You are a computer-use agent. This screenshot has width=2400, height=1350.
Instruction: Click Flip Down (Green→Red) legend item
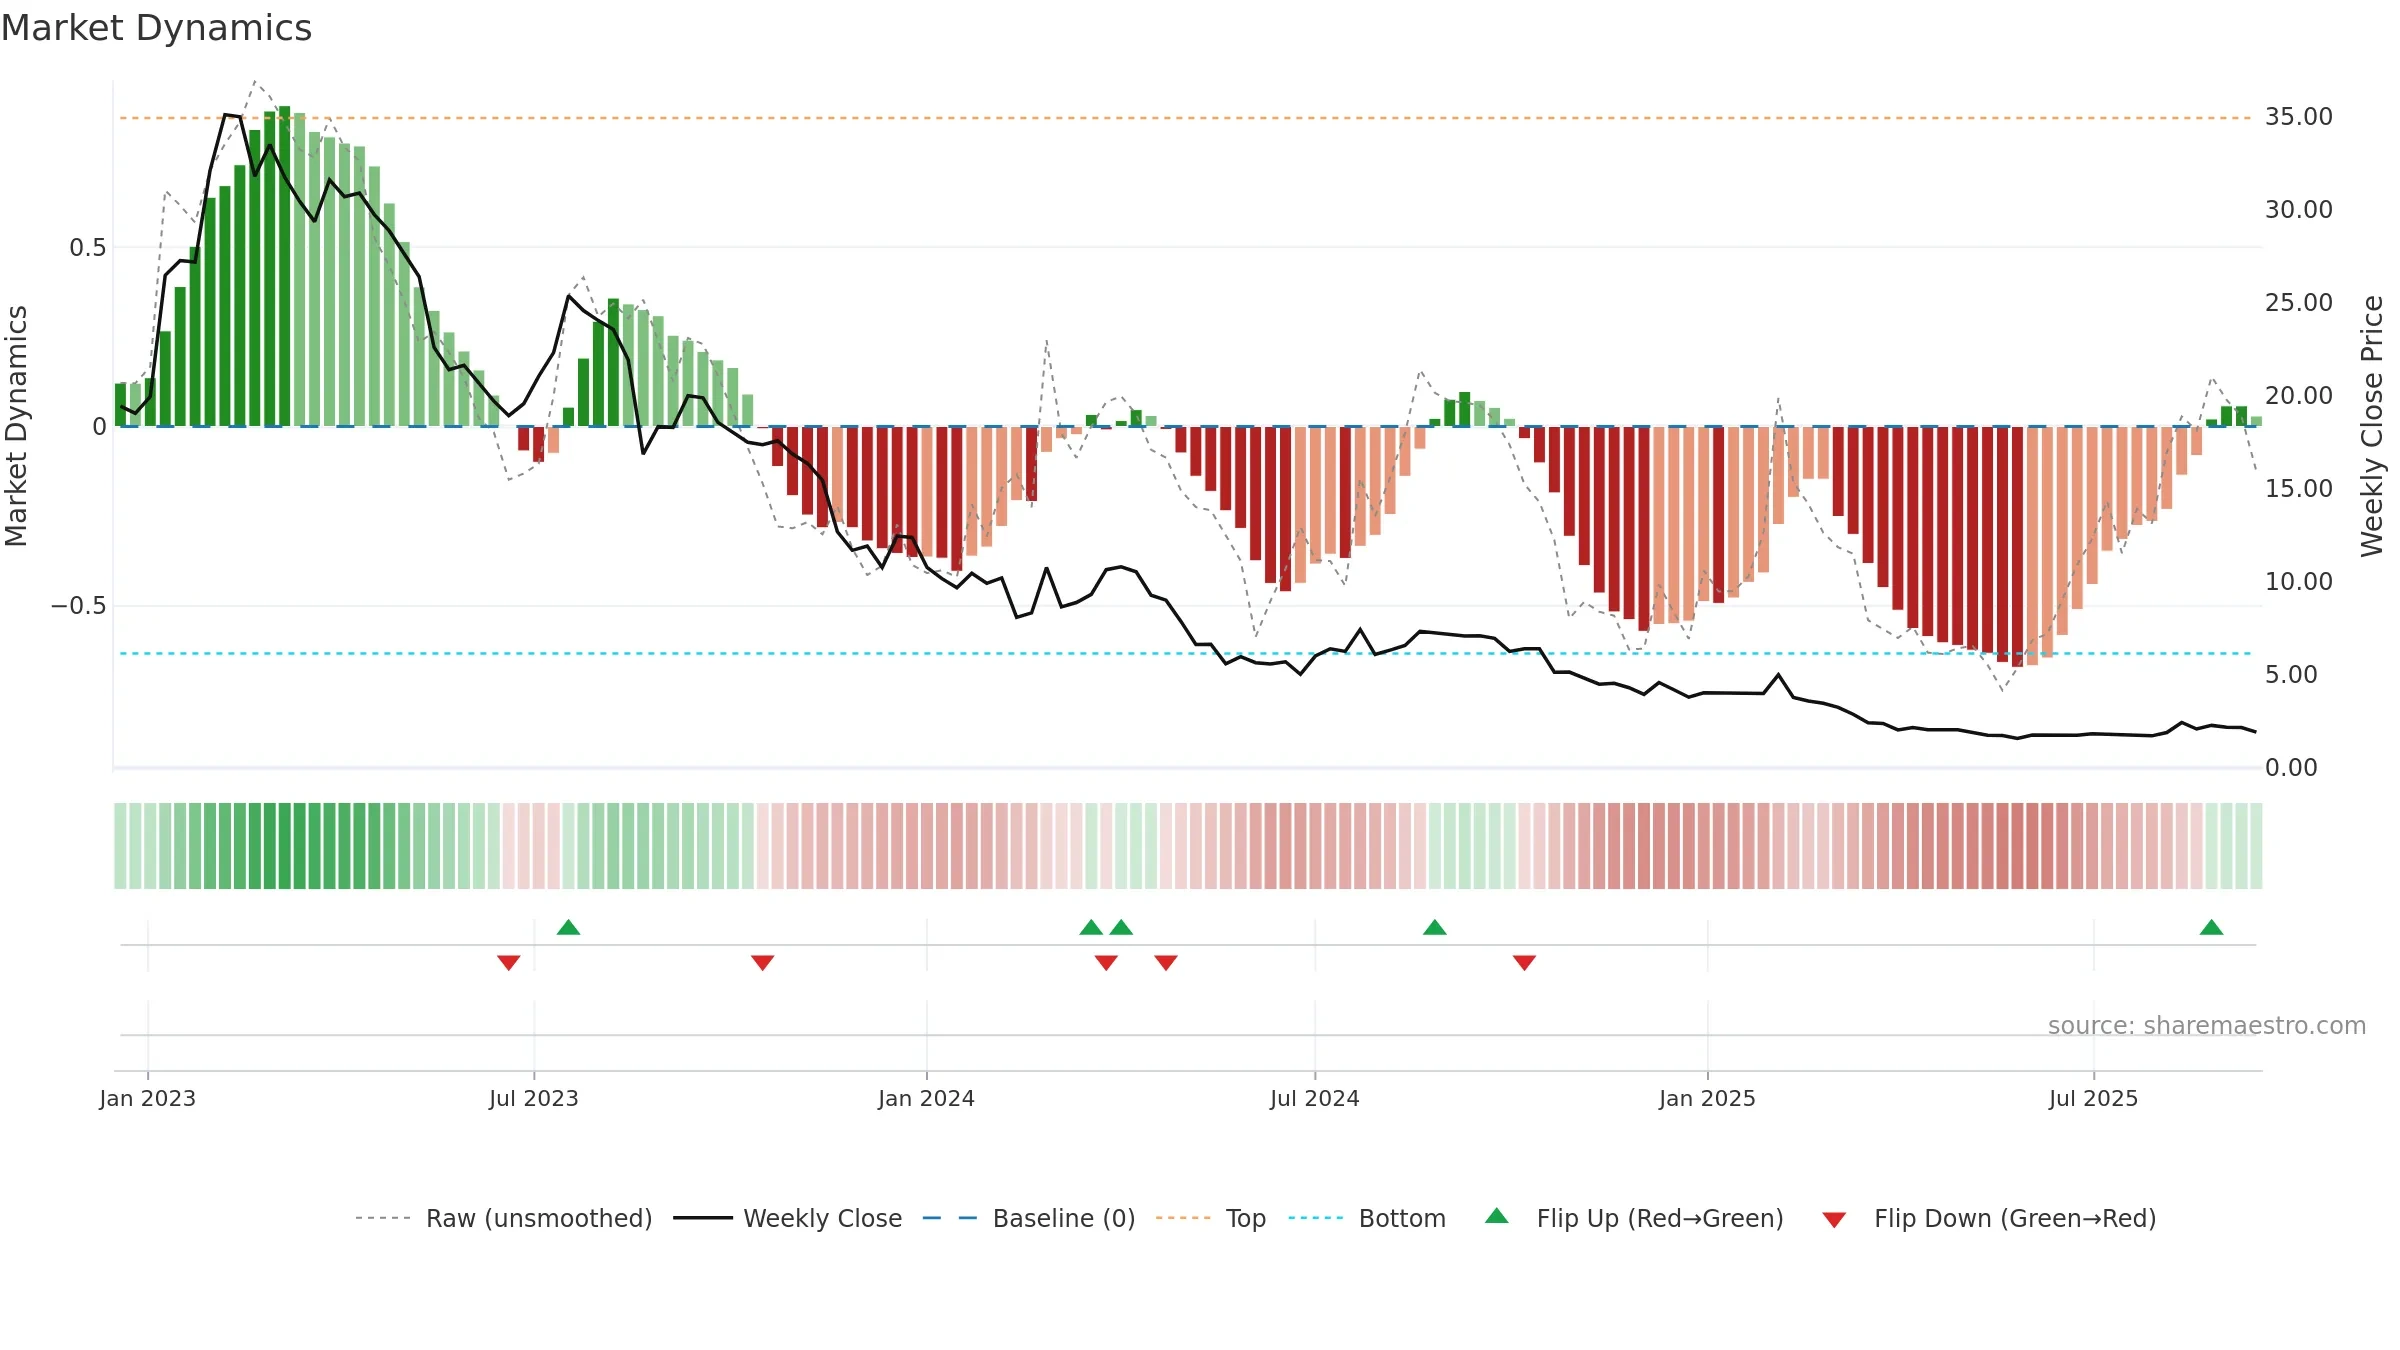[x=1989, y=1218]
